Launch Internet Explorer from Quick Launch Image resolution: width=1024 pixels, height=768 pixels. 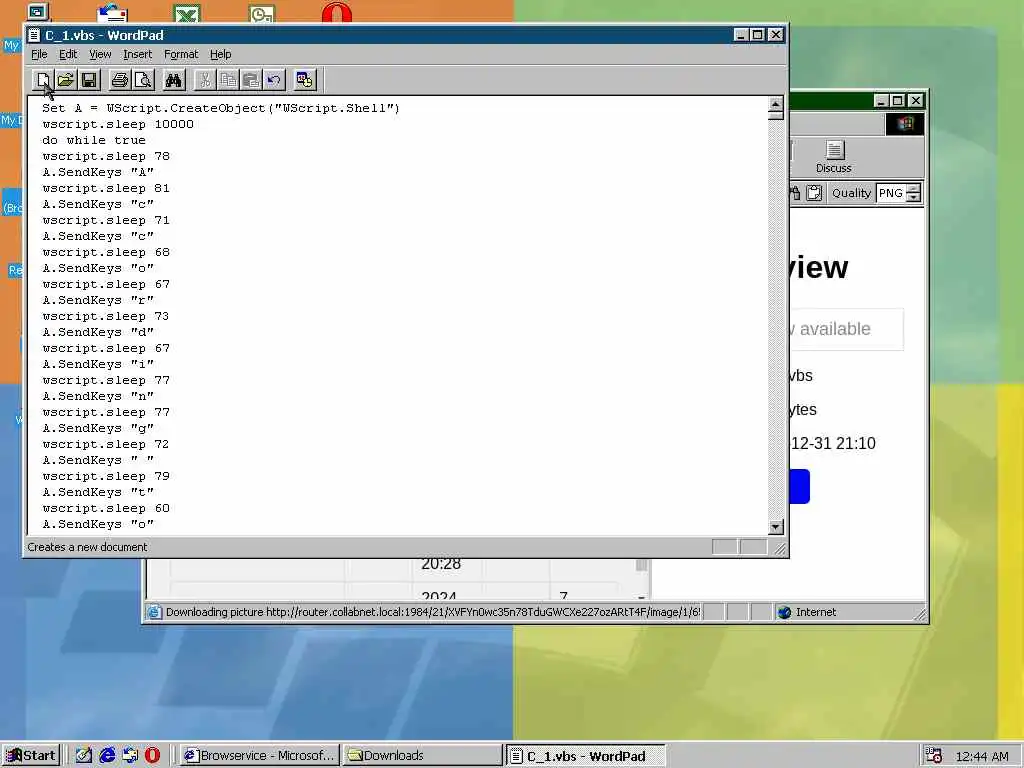point(107,756)
